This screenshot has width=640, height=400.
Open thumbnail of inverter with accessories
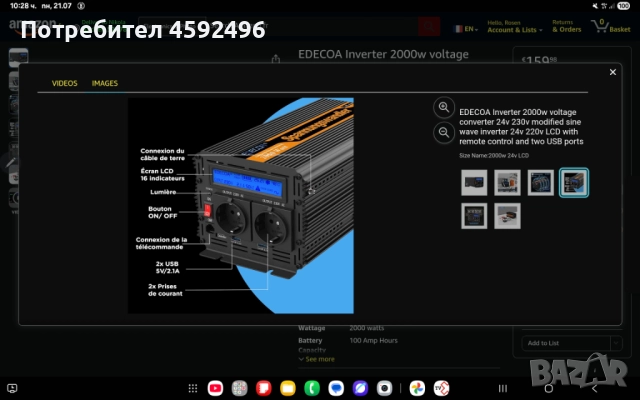pos(507,182)
